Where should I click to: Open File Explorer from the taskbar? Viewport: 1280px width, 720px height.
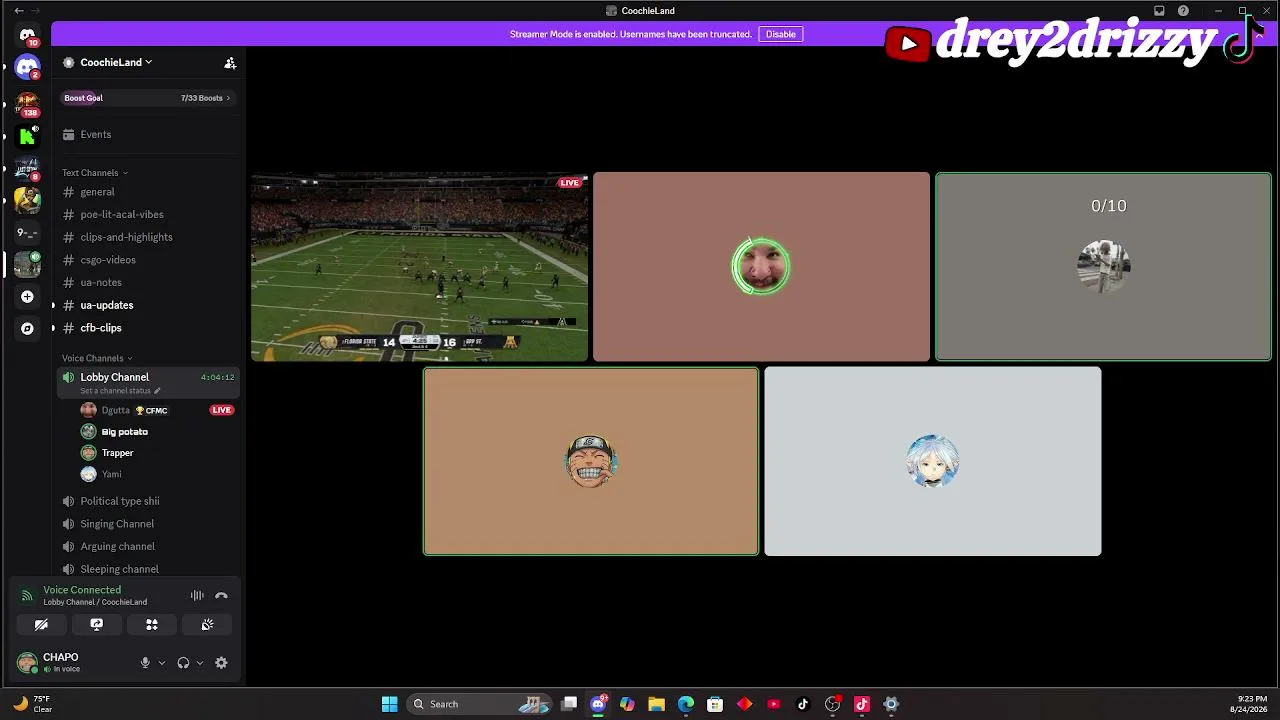656,704
